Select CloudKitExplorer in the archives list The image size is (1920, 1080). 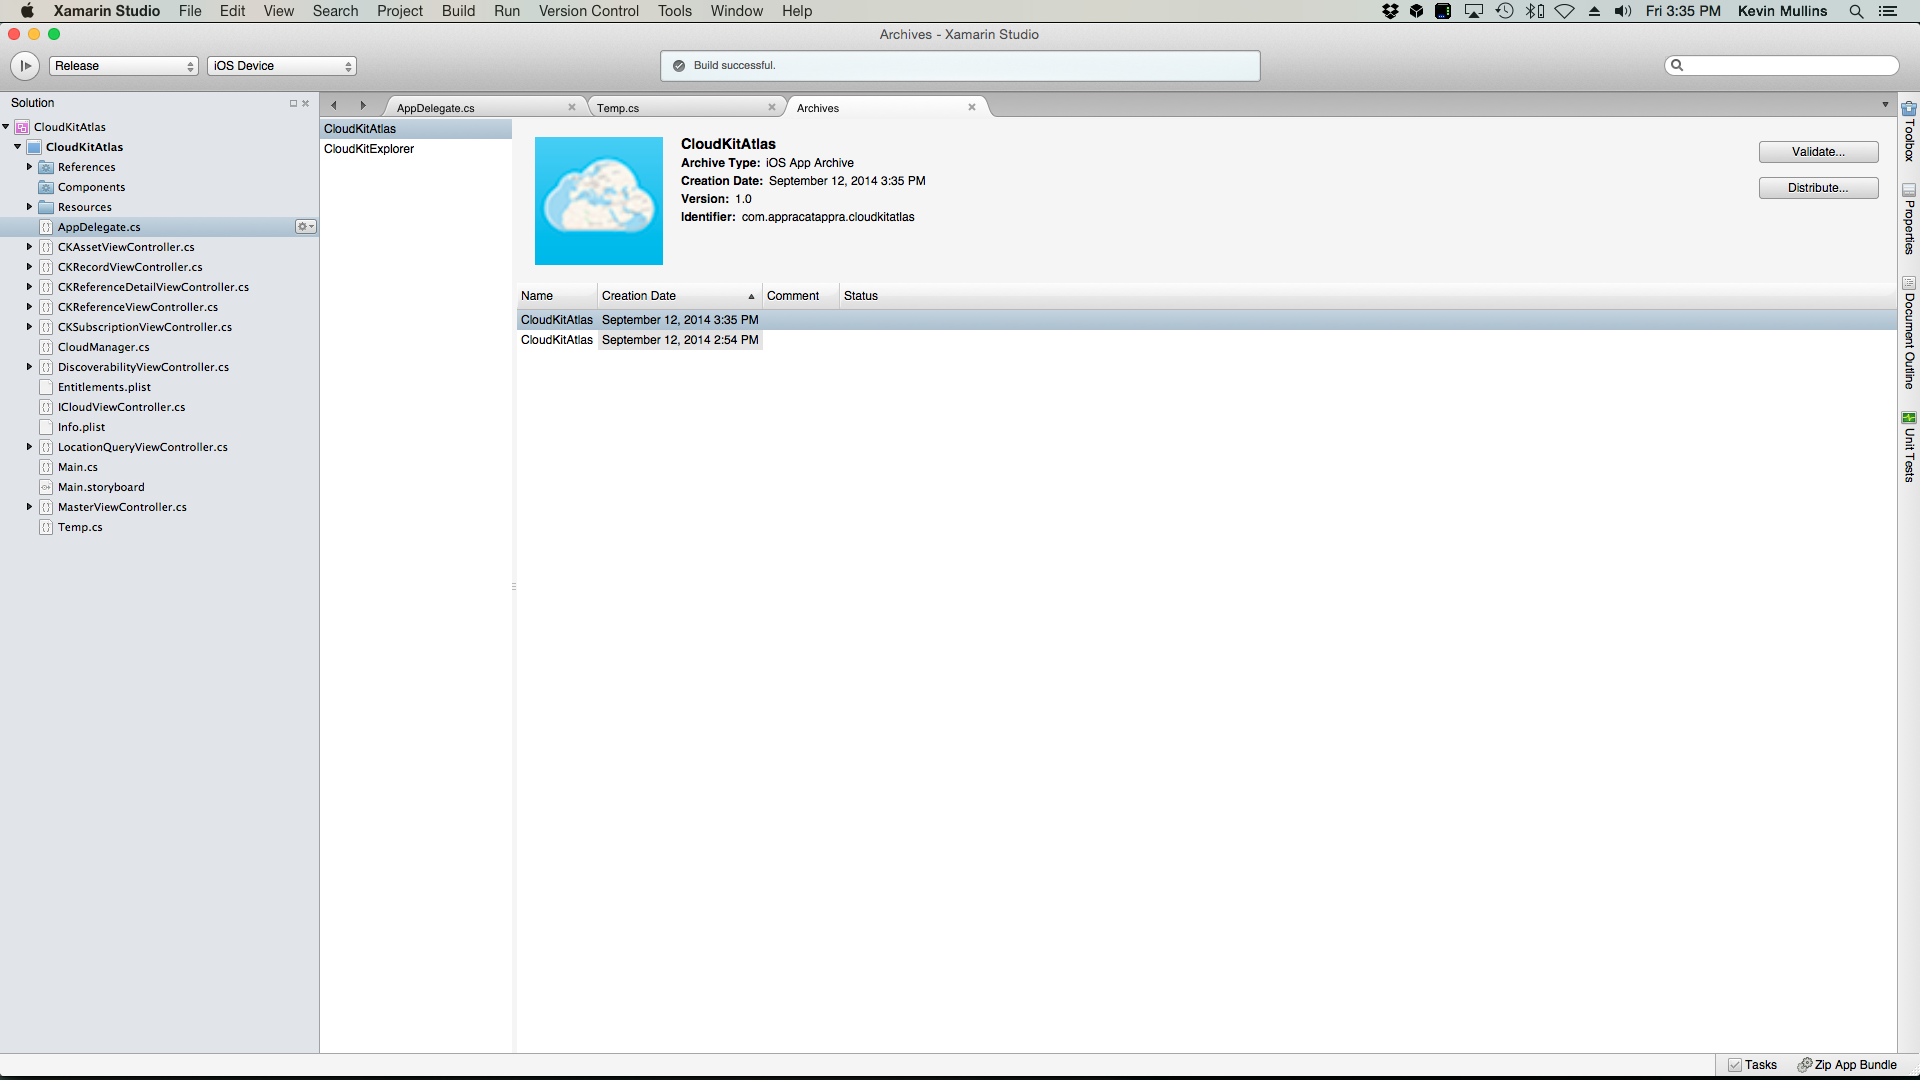369,149
